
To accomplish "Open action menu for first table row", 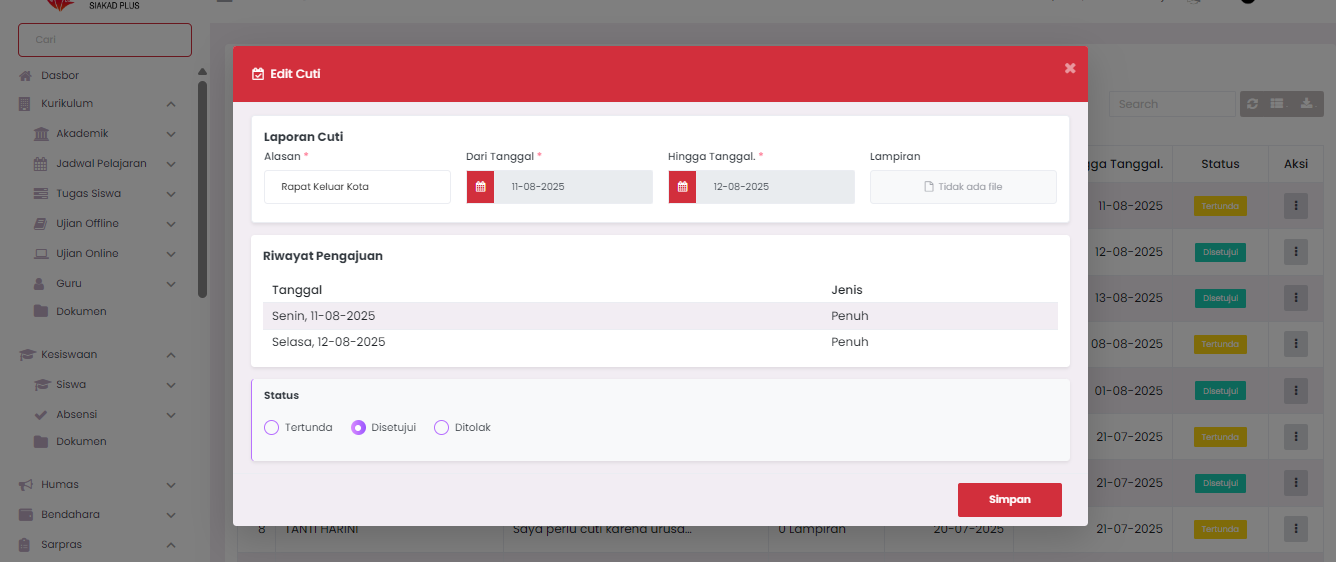I will tap(1296, 206).
